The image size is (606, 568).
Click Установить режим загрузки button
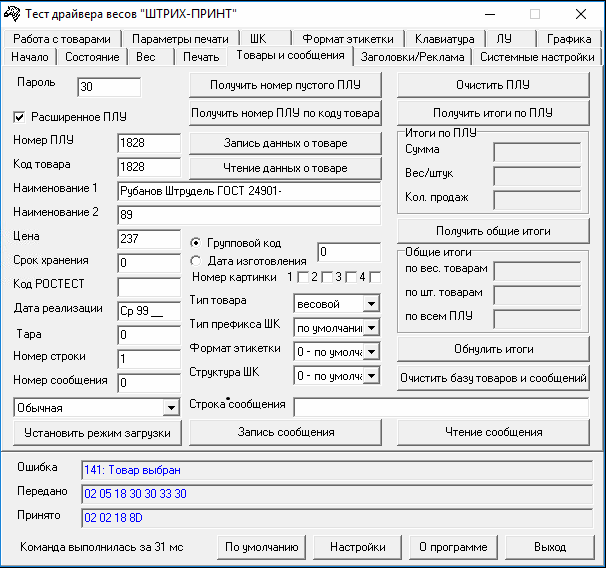(97, 433)
